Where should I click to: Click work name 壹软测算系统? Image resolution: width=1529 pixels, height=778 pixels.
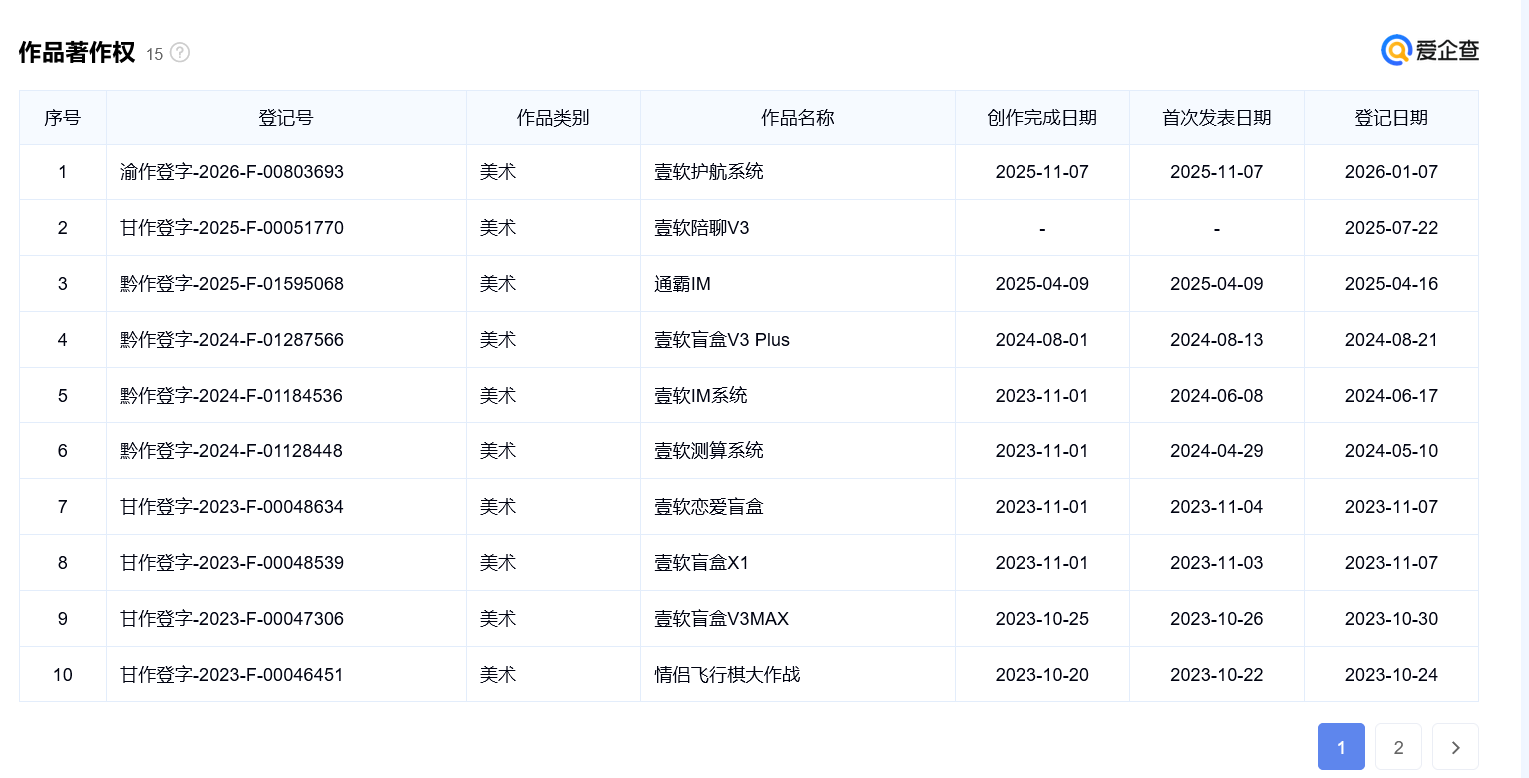click(709, 451)
